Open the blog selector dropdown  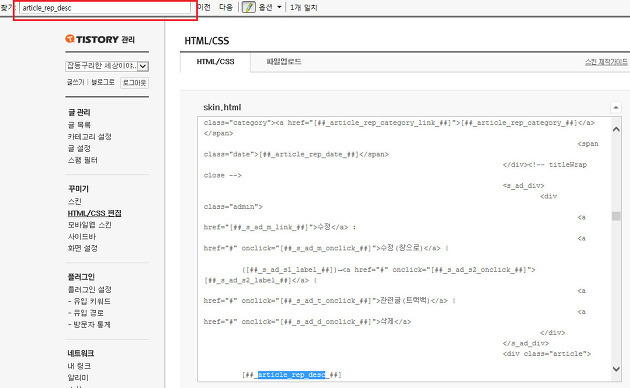(x=107, y=66)
